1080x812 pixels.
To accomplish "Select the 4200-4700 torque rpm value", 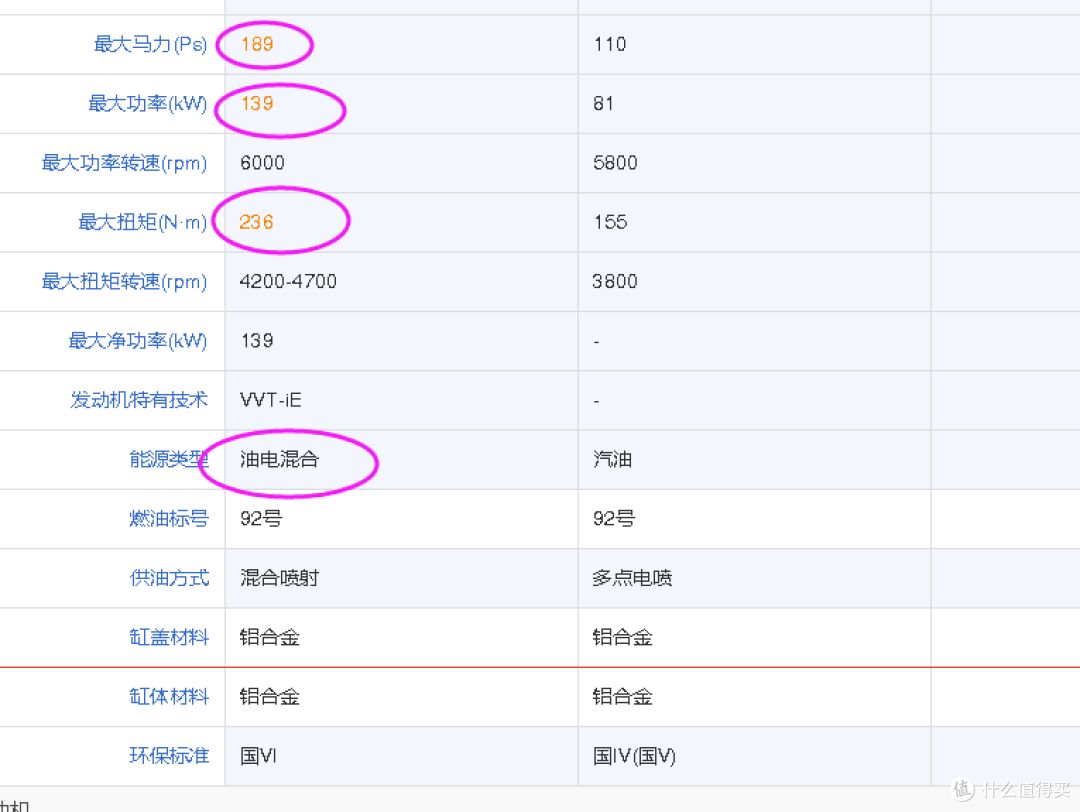I will (288, 281).
